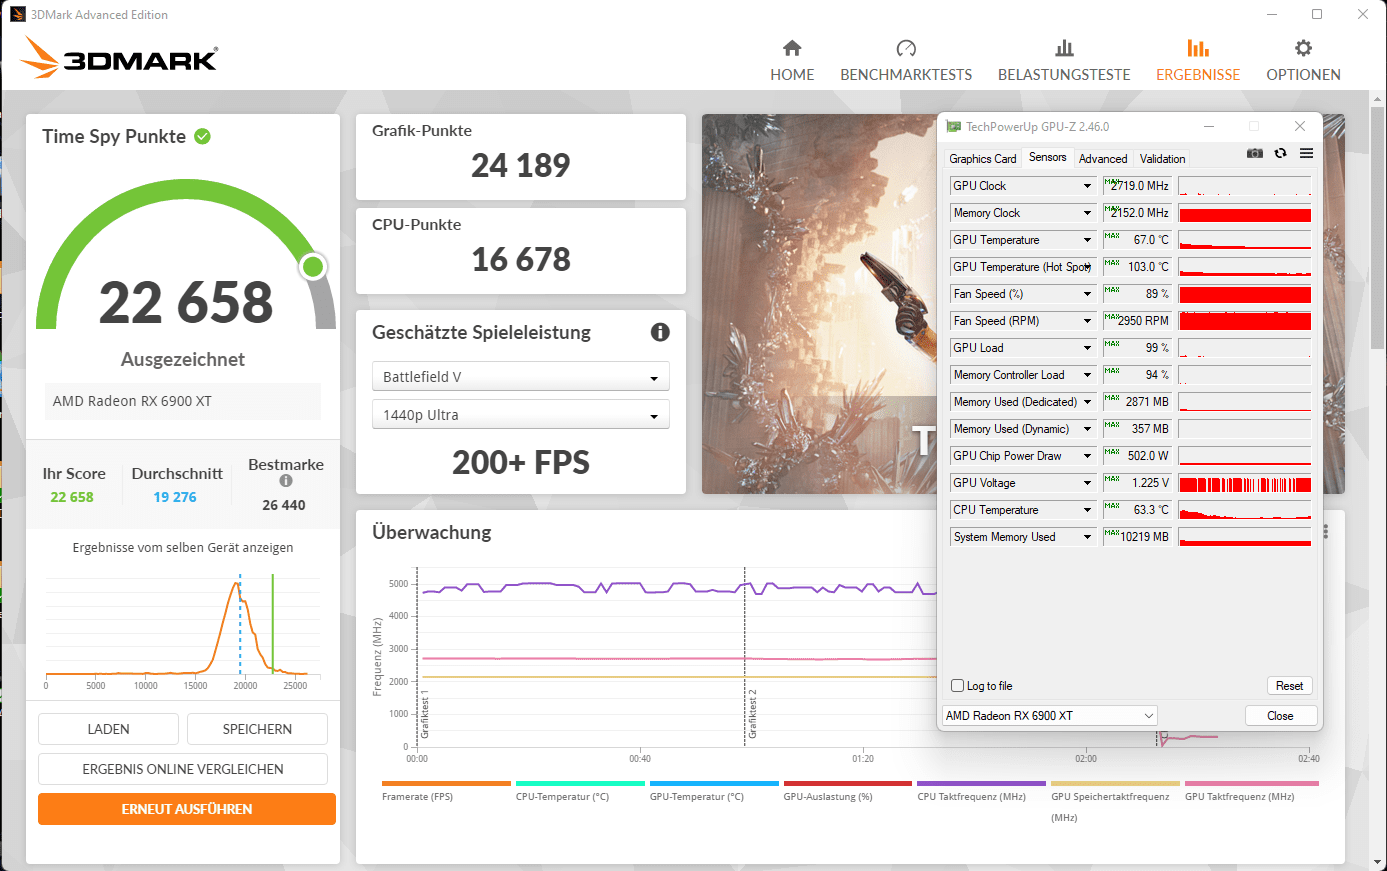Click the Durchschnitt score 19 276
This screenshot has width=1387, height=871.
175,497
